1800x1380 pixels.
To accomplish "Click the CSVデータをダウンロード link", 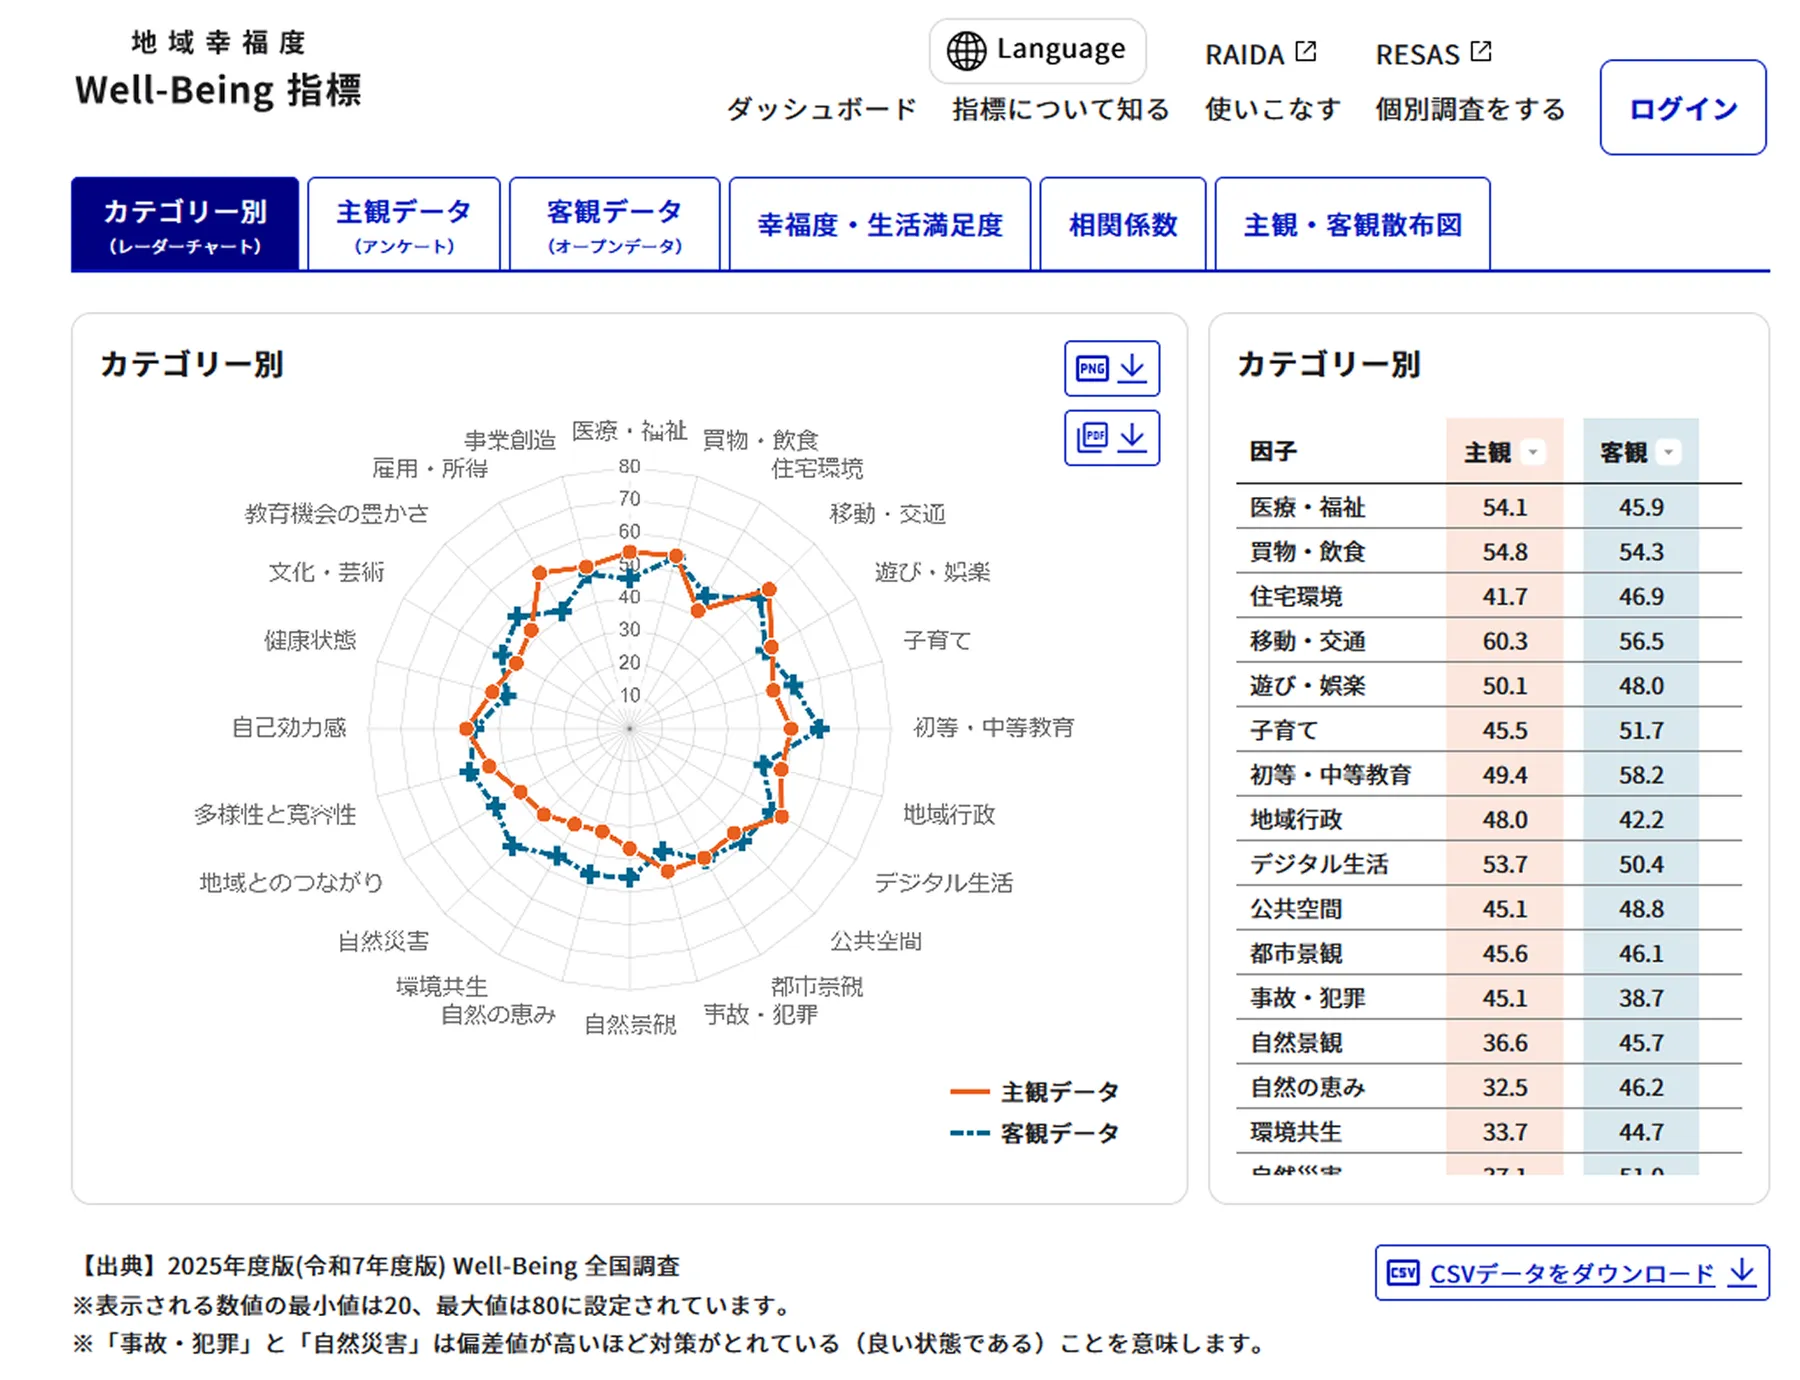I will pyautogui.click(x=1571, y=1272).
